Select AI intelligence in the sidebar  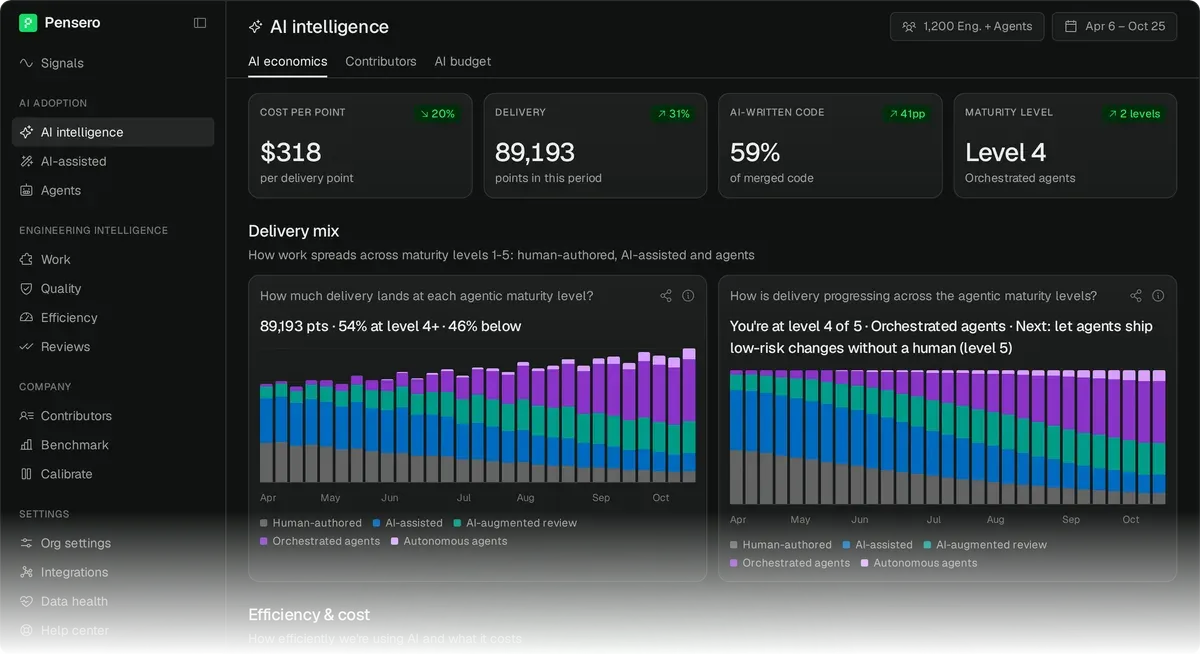(x=113, y=132)
